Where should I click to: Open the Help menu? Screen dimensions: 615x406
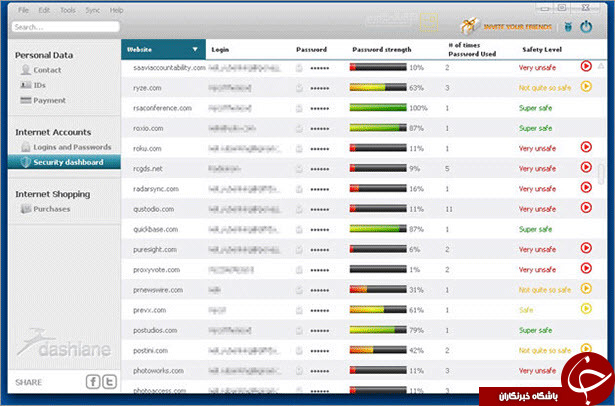(x=116, y=10)
